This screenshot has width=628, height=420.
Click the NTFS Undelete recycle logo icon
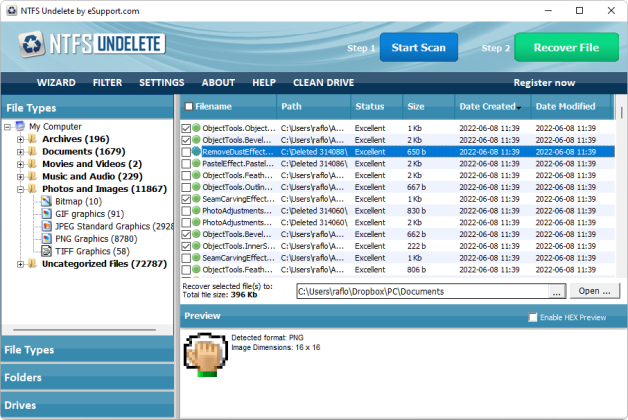(x=31, y=44)
